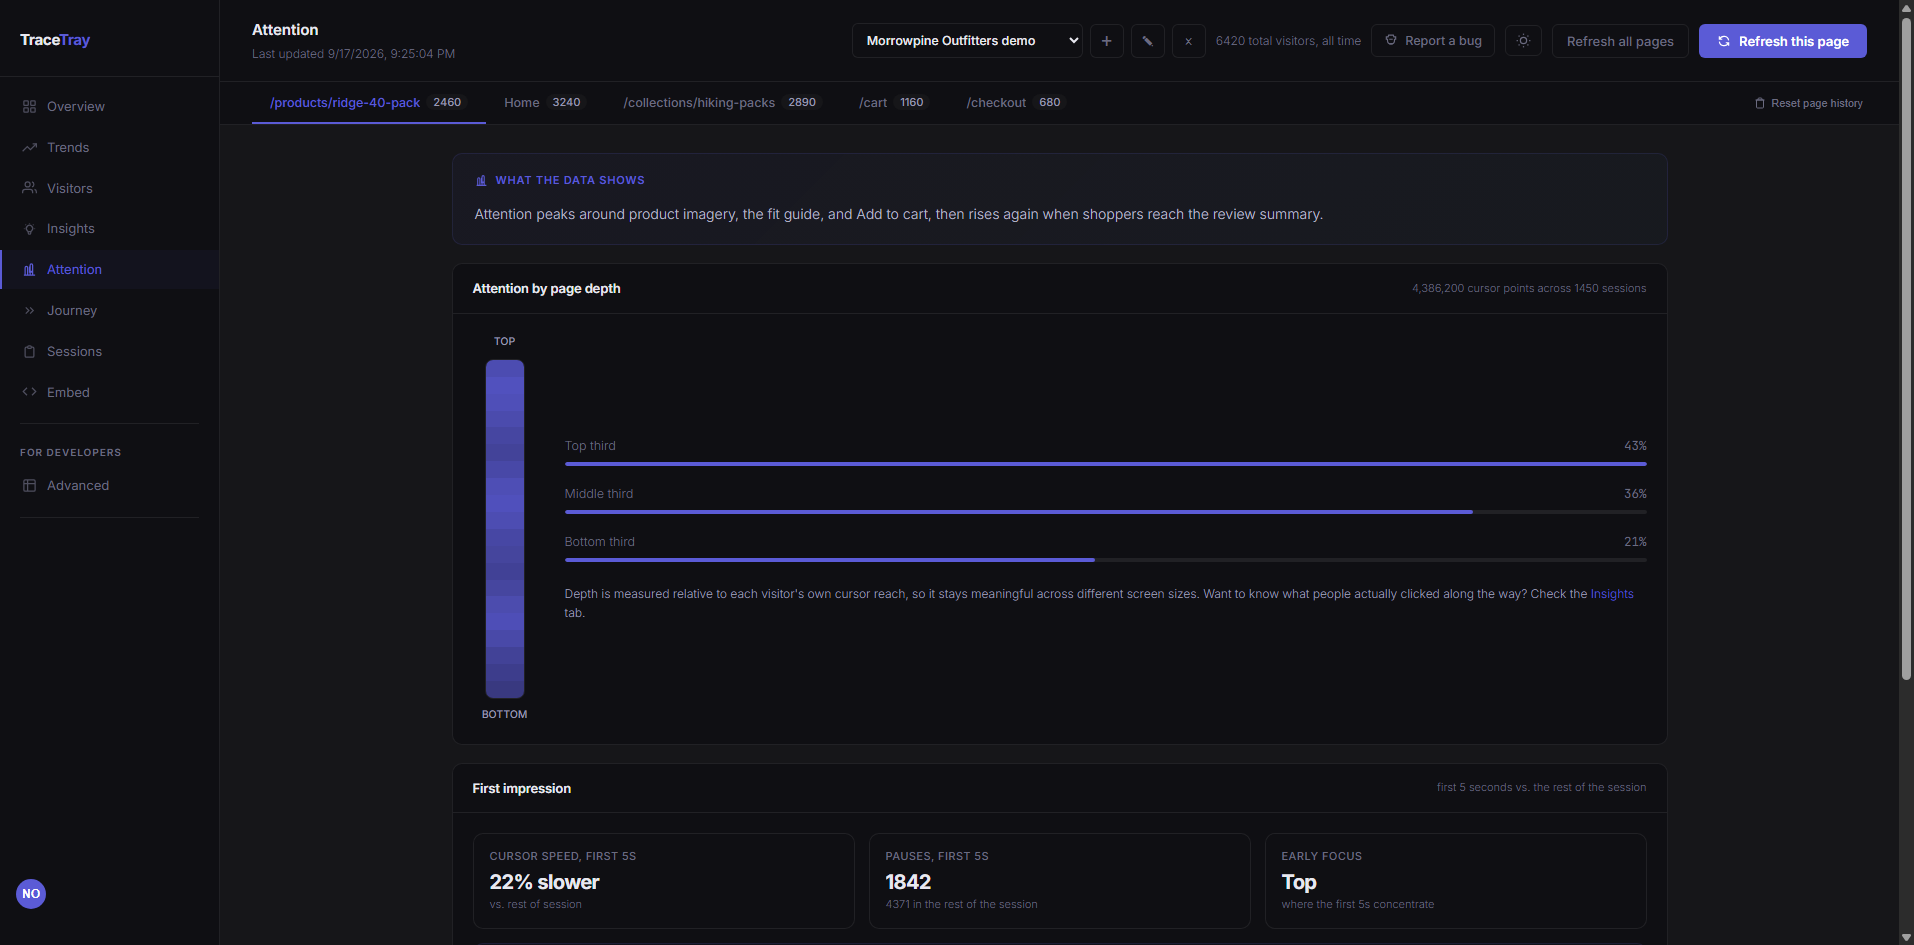Switch to the /cart tab
This screenshot has height=945, width=1914.
tap(893, 103)
